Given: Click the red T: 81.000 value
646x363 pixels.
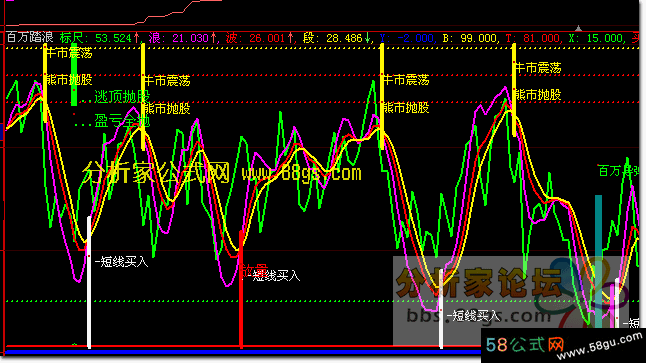Looking at the screenshot, I should click(x=533, y=38).
